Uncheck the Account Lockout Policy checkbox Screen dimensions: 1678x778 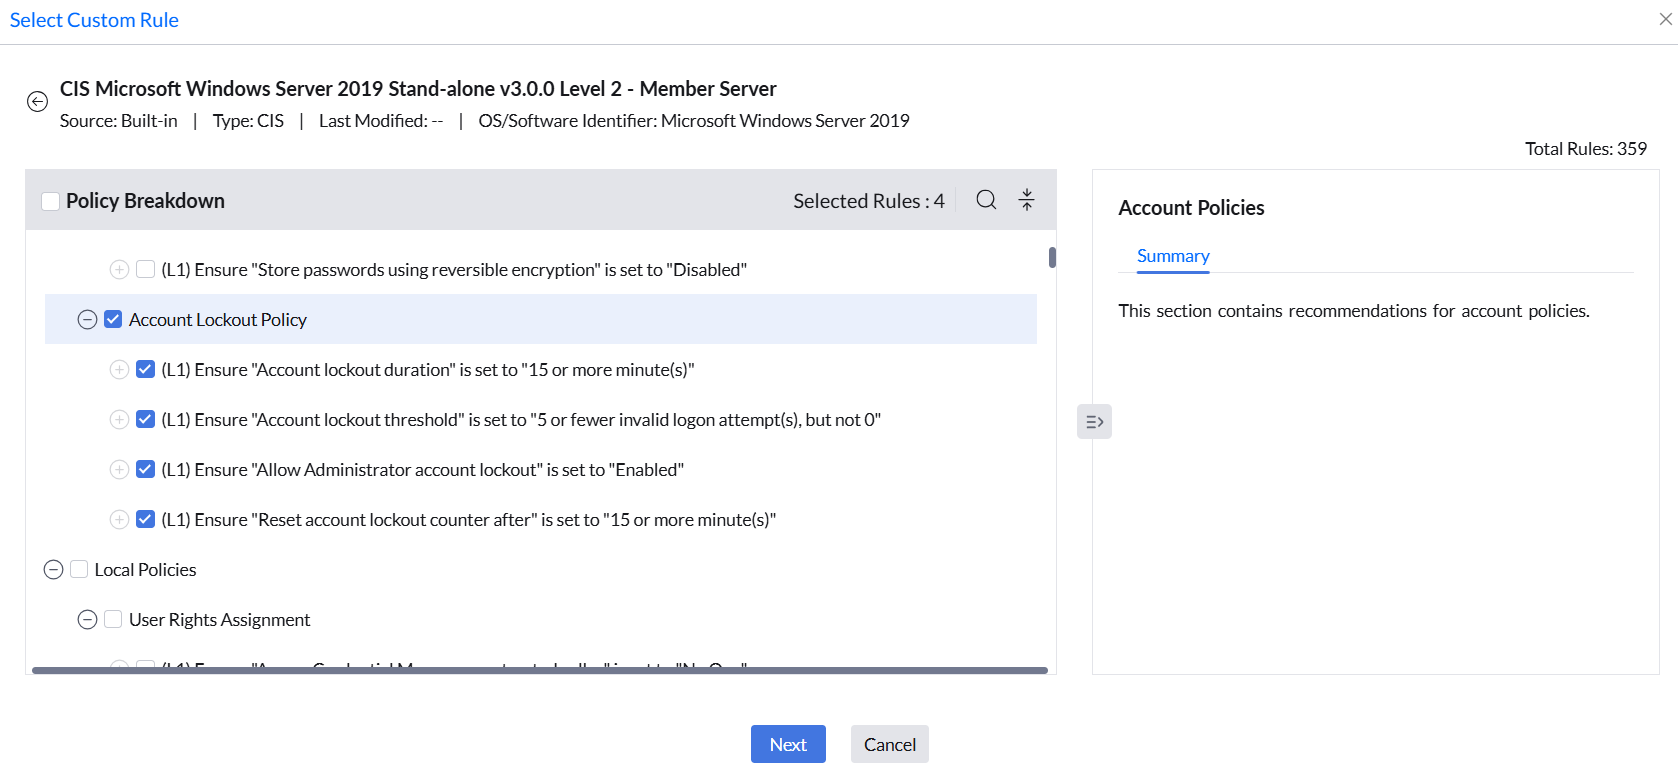coord(113,319)
